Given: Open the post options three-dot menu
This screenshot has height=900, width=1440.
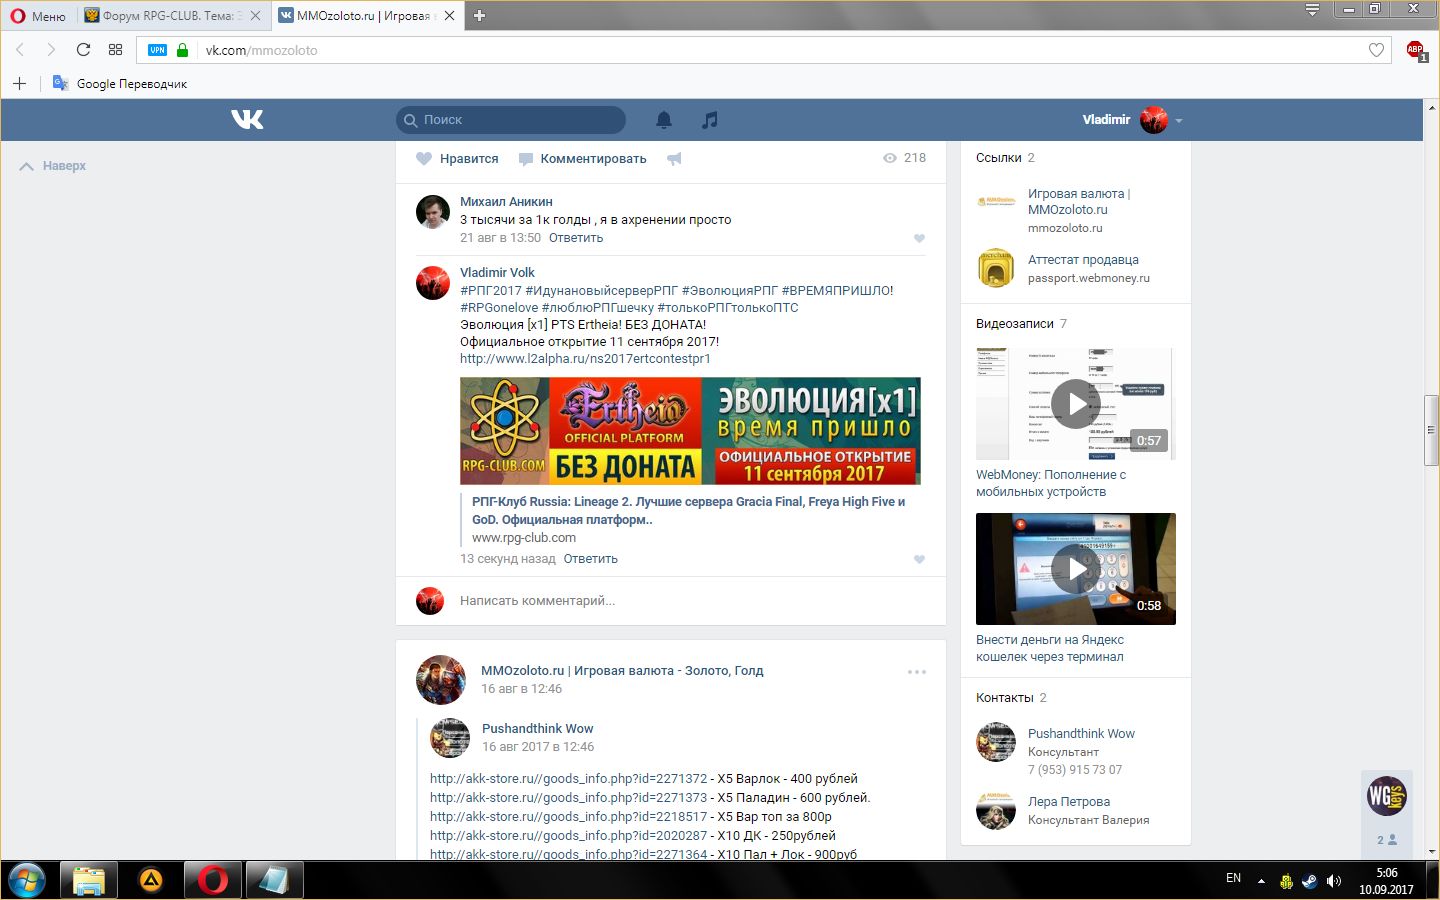Looking at the screenshot, I should click(917, 672).
